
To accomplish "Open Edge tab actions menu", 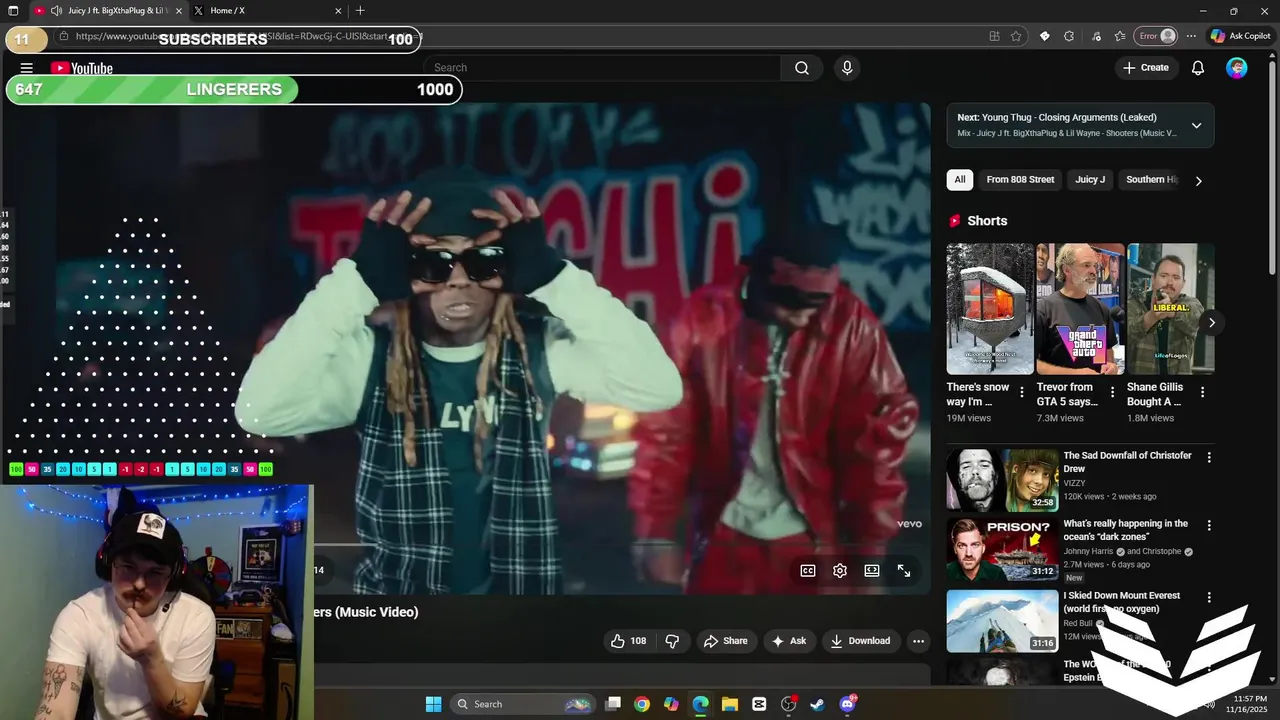I will click(13, 11).
